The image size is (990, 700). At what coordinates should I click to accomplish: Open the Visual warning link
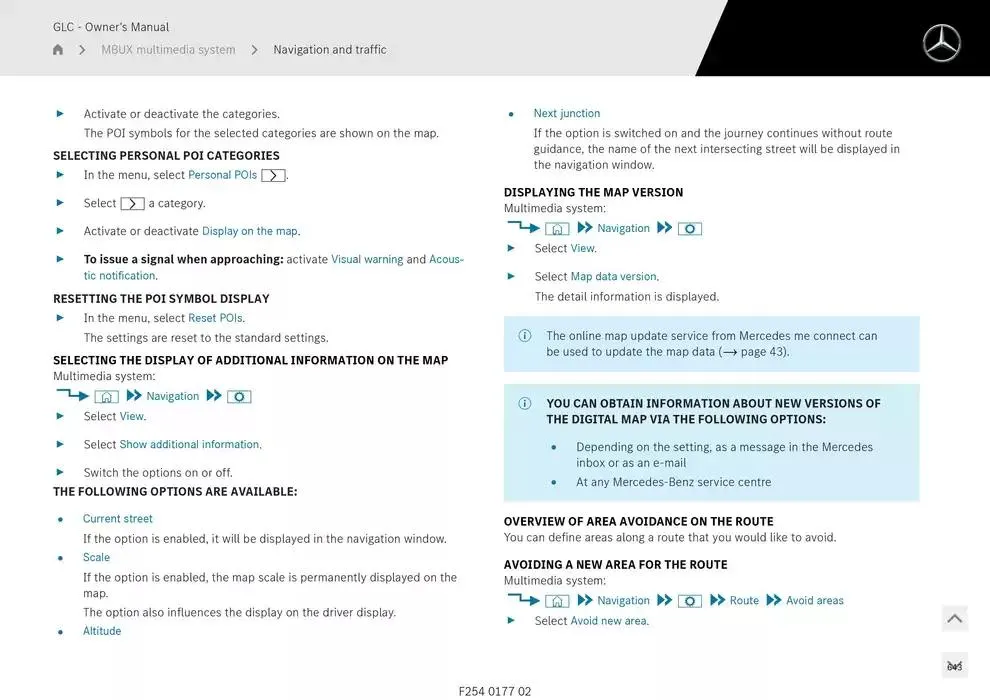click(367, 259)
